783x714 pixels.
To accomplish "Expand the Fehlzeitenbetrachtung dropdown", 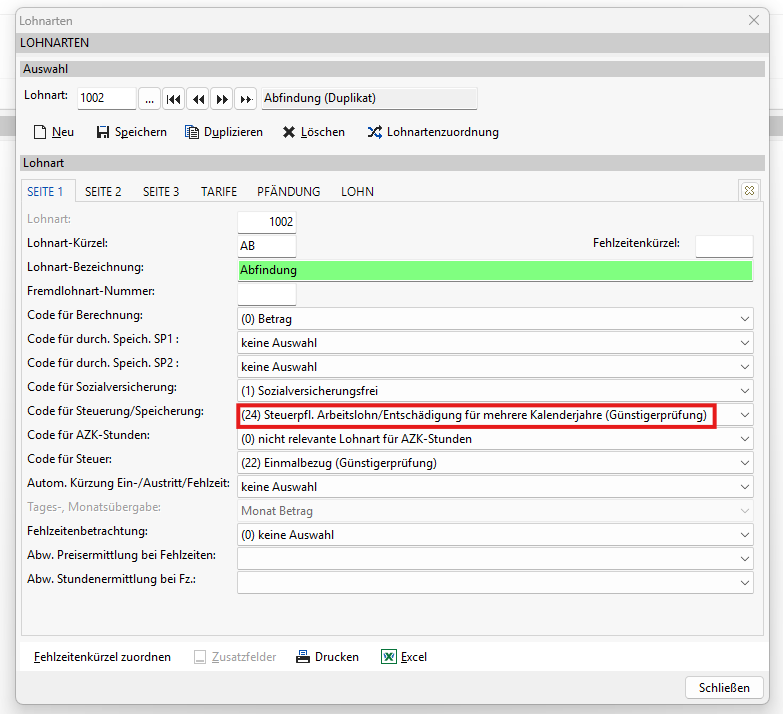I will (745, 535).
